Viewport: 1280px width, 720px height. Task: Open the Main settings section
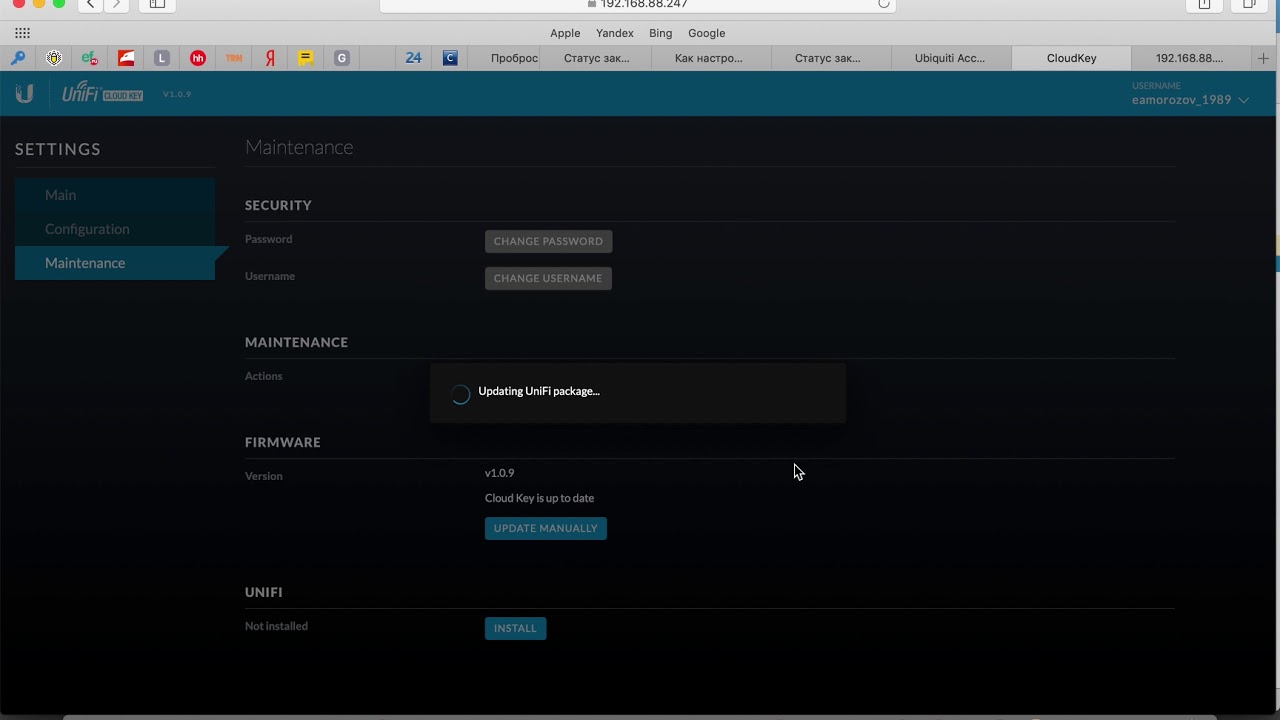(x=115, y=195)
